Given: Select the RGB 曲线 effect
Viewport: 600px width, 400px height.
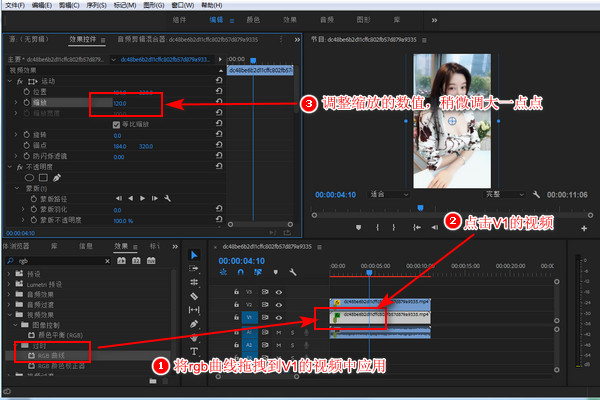Looking at the screenshot, I should click(x=51, y=356).
